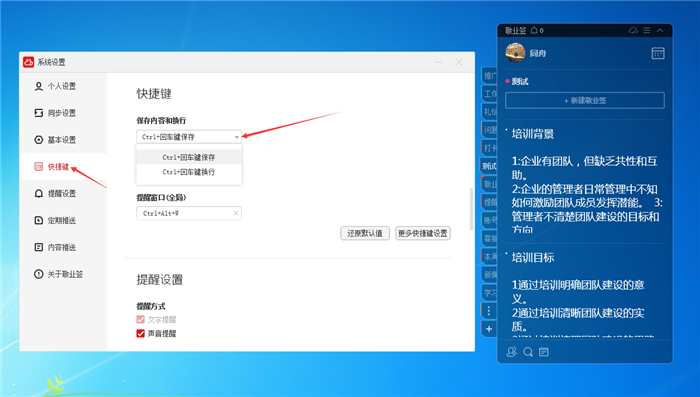Switch to the 工作 category tab
Viewport: 700px width, 397px height.
click(x=490, y=94)
